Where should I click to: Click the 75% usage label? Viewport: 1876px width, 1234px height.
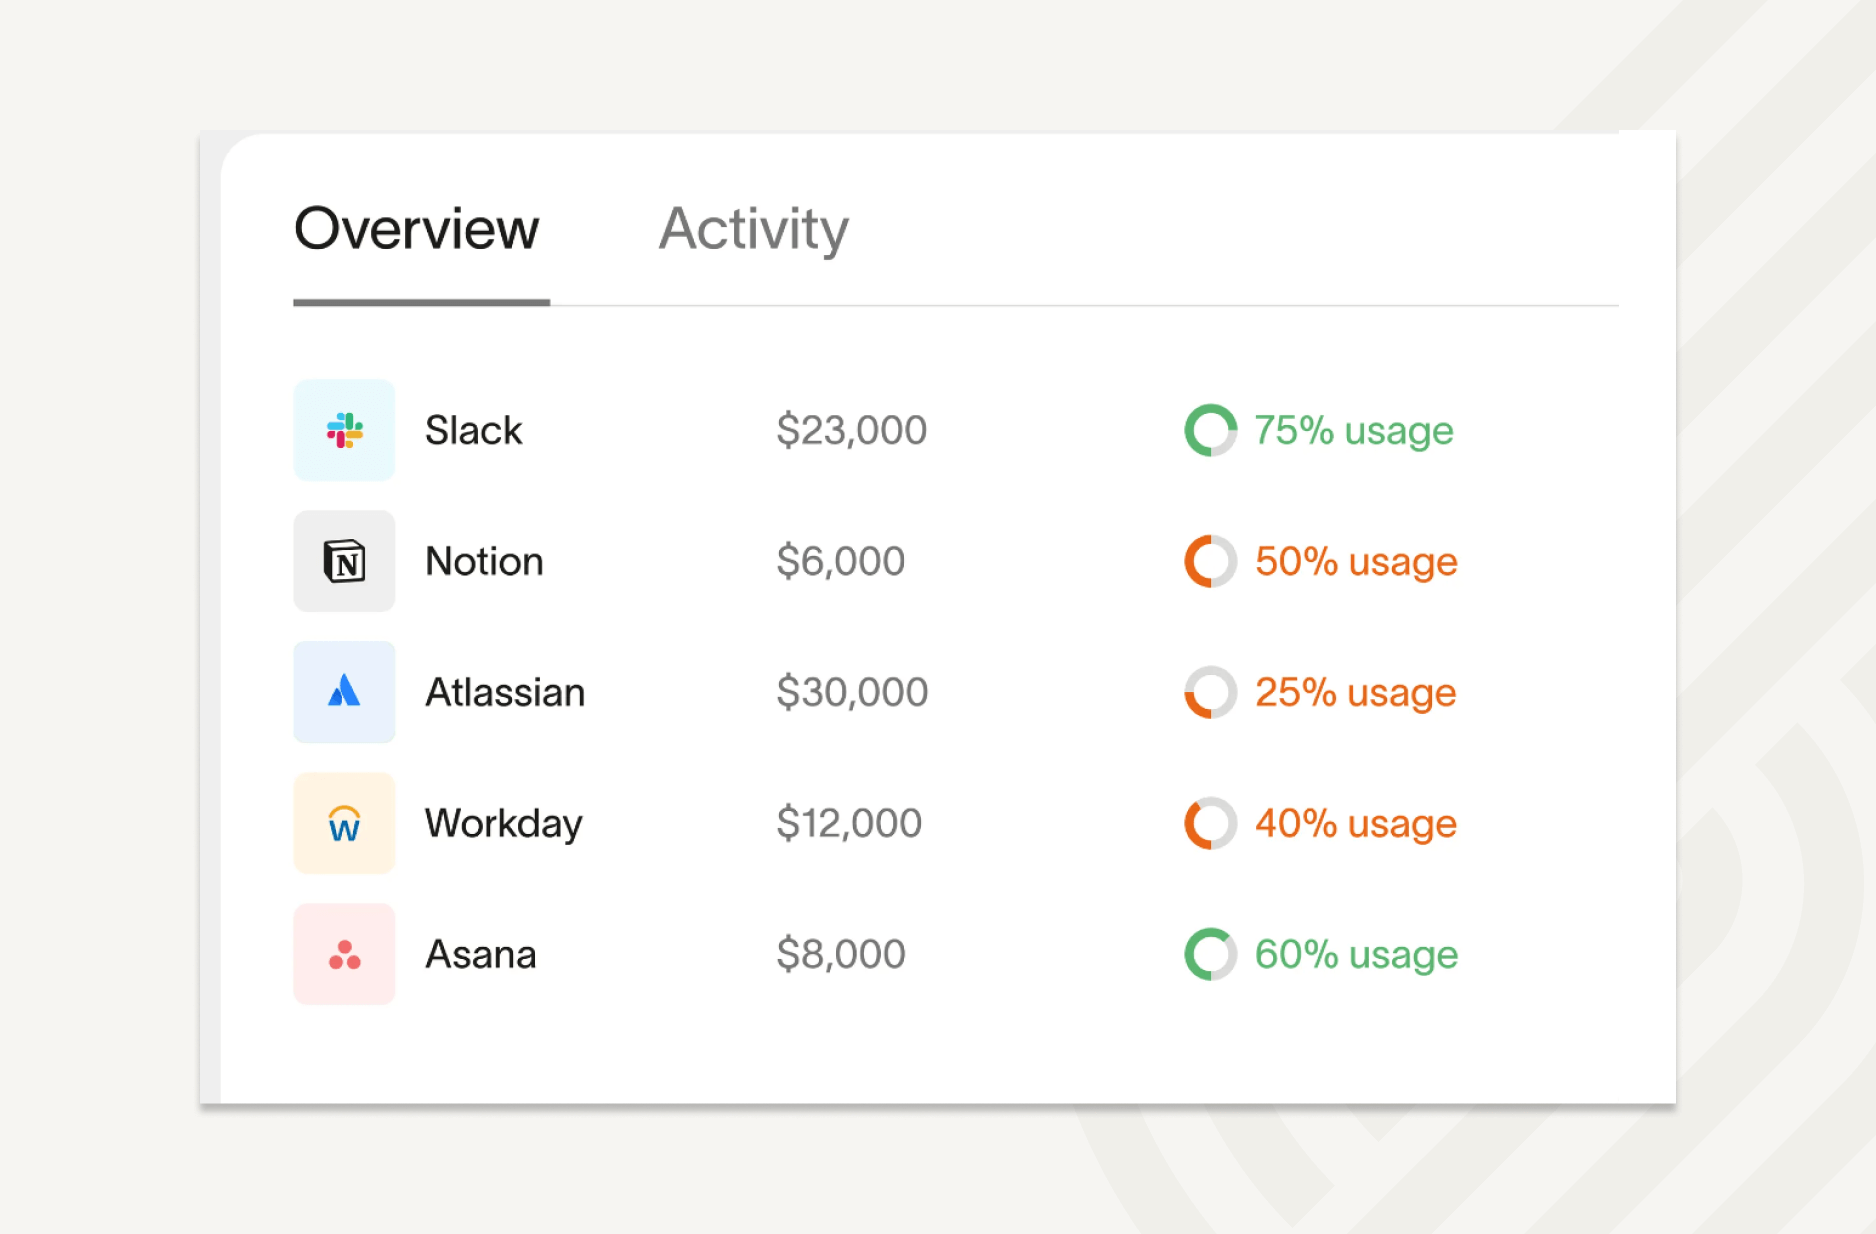click(x=1354, y=432)
